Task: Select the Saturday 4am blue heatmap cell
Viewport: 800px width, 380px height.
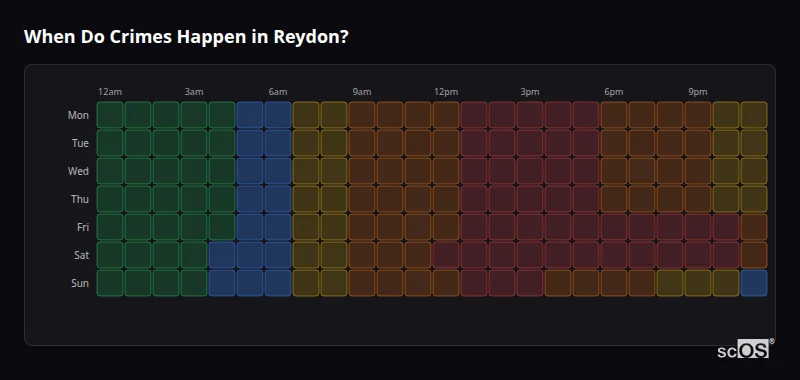Action: [222, 255]
